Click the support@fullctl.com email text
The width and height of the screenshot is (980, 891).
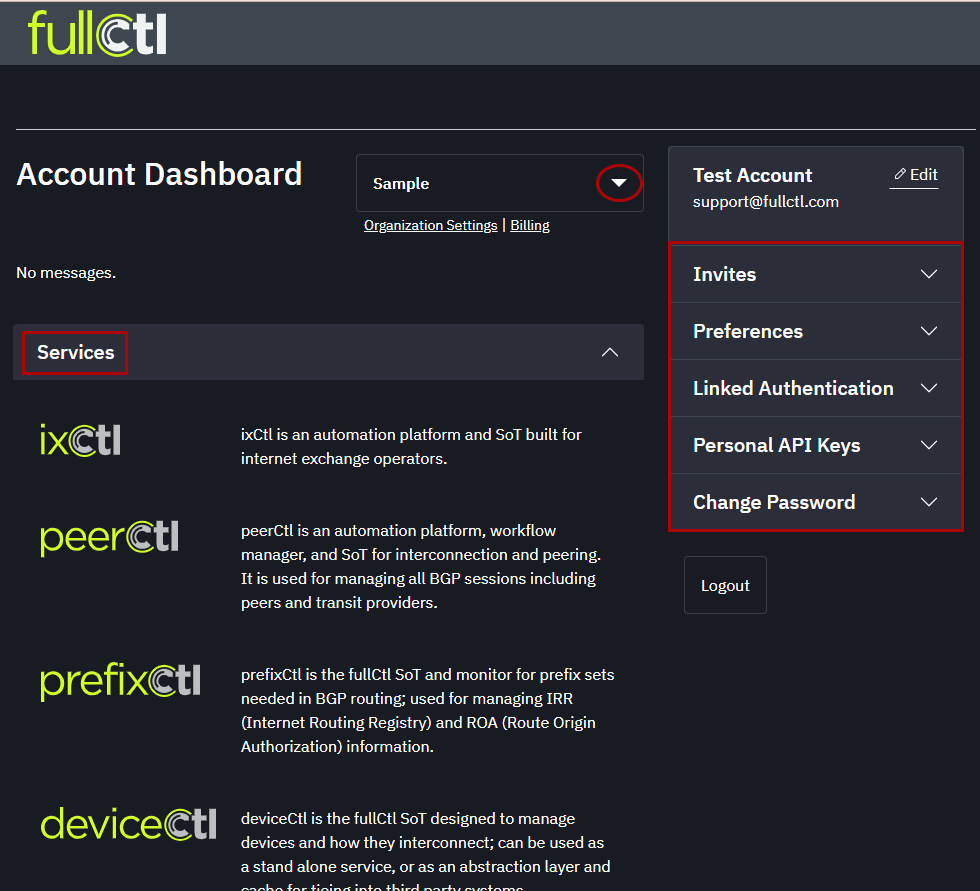[x=765, y=202]
